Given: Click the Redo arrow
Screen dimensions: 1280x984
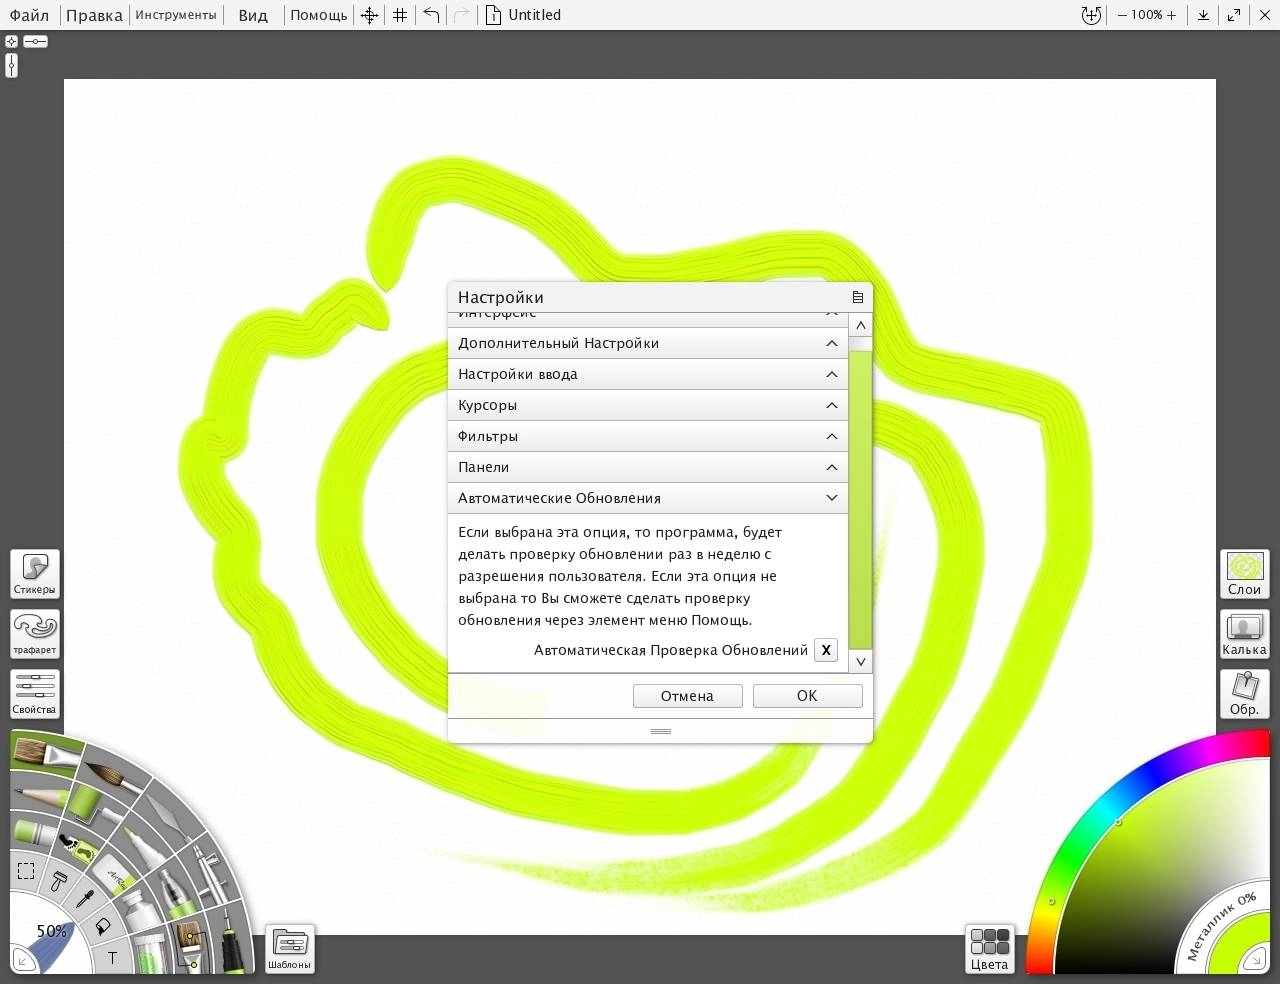Looking at the screenshot, I should 461,15.
